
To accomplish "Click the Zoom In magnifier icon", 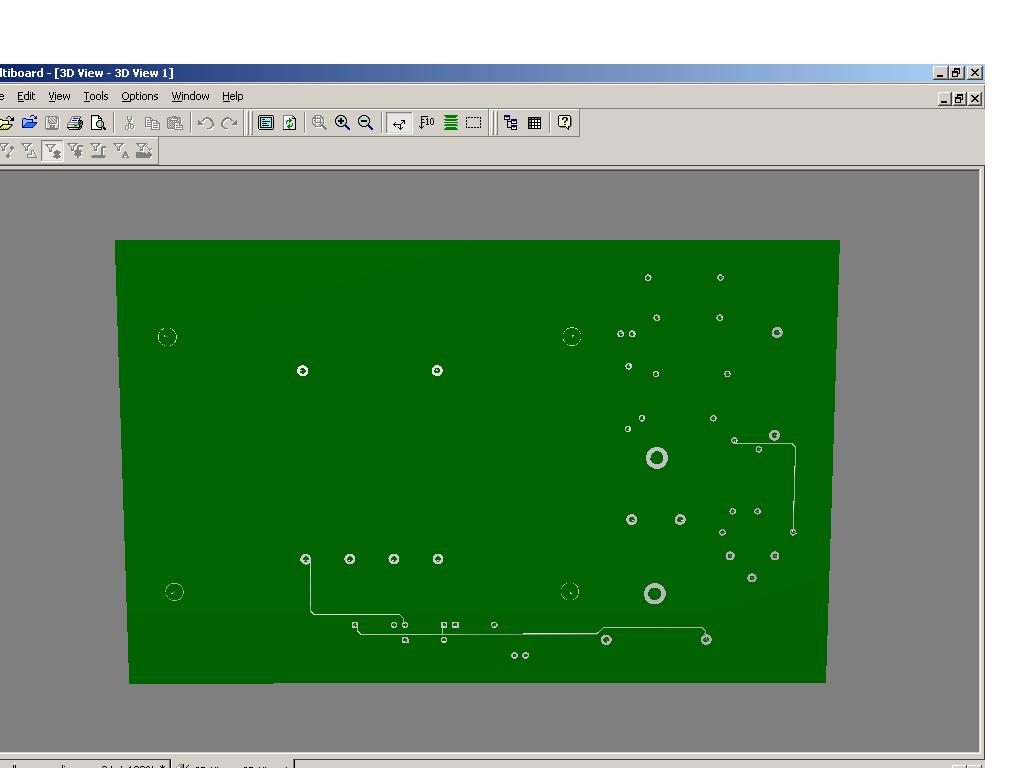I will tap(343, 123).
